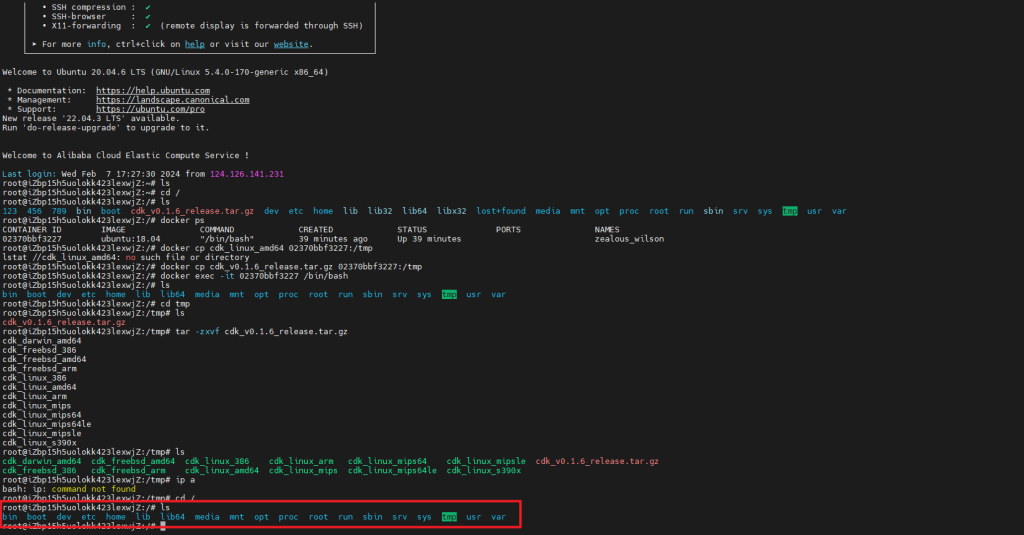Select the "do-release-upgrade" hint line

pyautogui.click(x=106, y=127)
